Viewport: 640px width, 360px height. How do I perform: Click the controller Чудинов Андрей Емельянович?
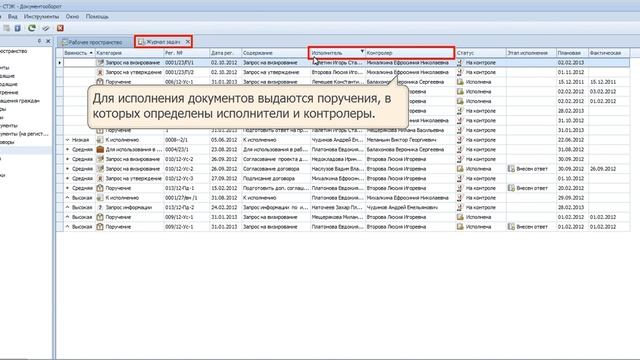pos(402,207)
